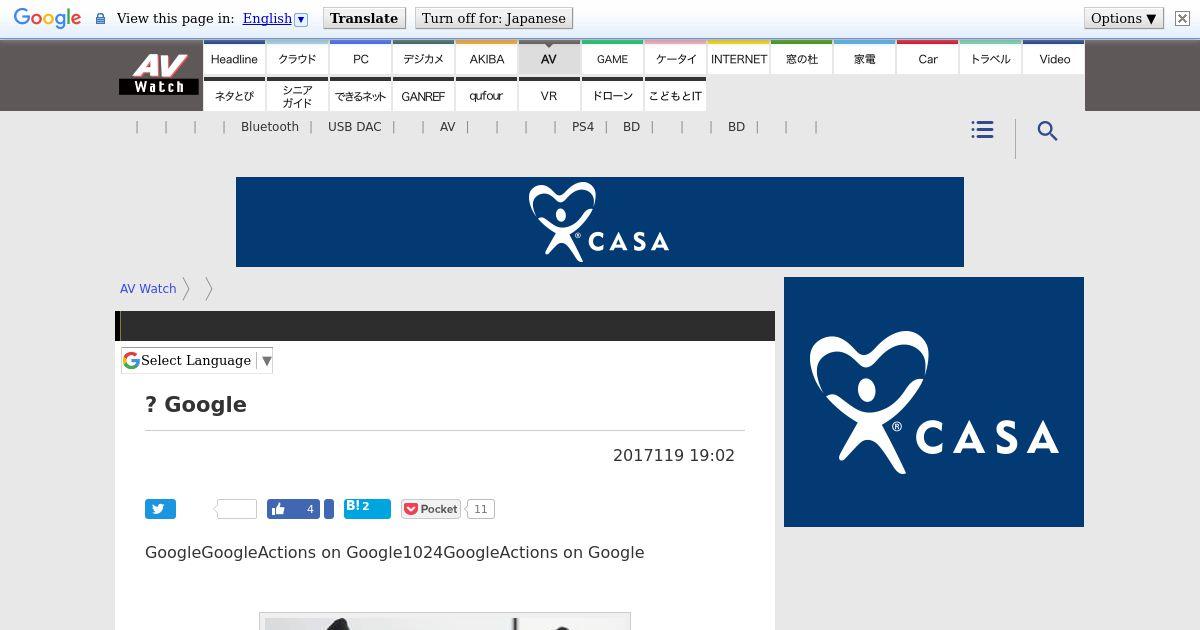Click the AV Watch breadcrumb link
The width and height of the screenshot is (1200, 630).
(148, 288)
